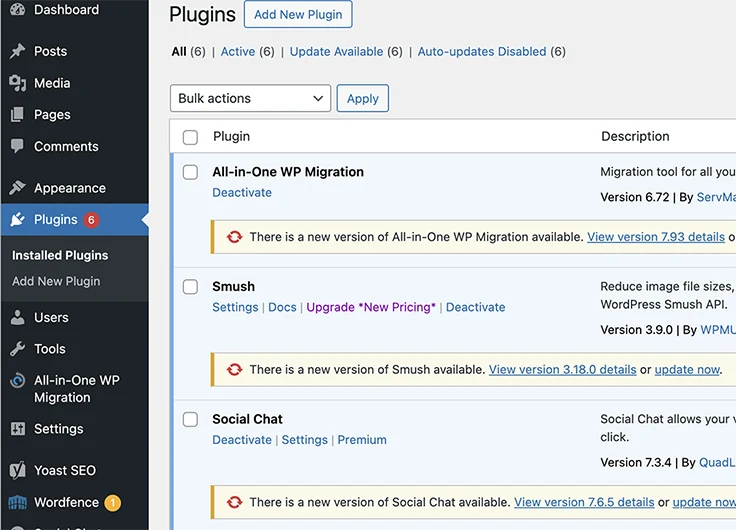Filter plugins by Auto-updates Disabled
Screen dimensions: 736x530
coord(482,52)
